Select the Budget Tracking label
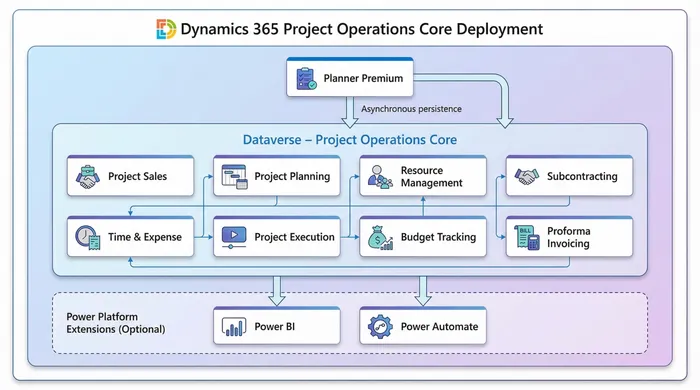Screen dimensions: 700x390 (x=438, y=237)
